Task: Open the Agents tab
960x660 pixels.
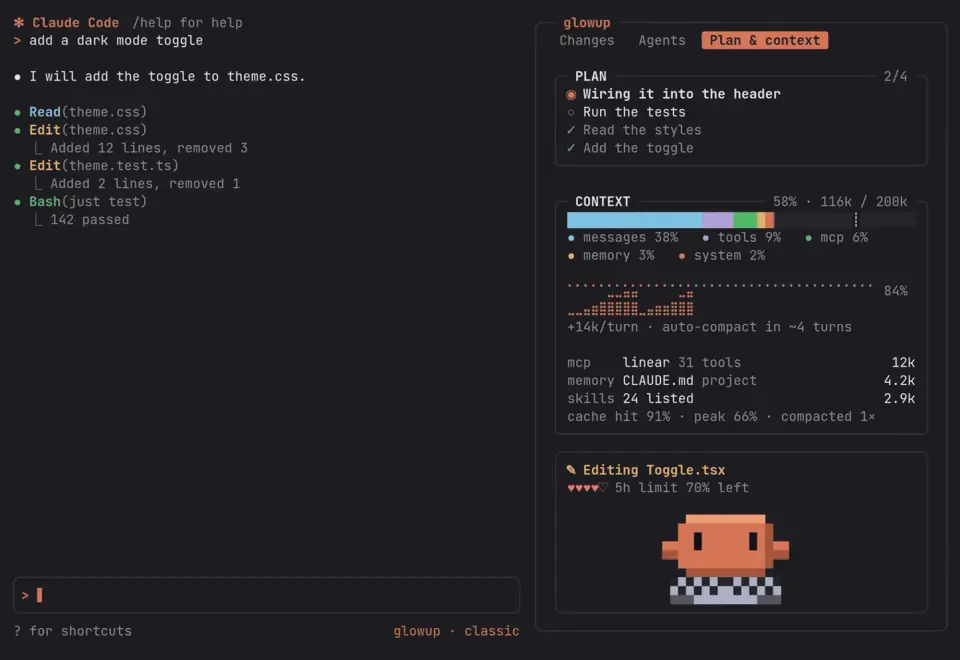Action: click(662, 40)
